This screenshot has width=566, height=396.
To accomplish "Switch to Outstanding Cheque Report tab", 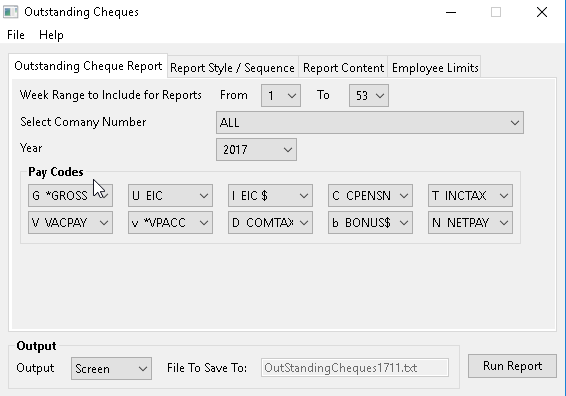I will tap(88, 66).
